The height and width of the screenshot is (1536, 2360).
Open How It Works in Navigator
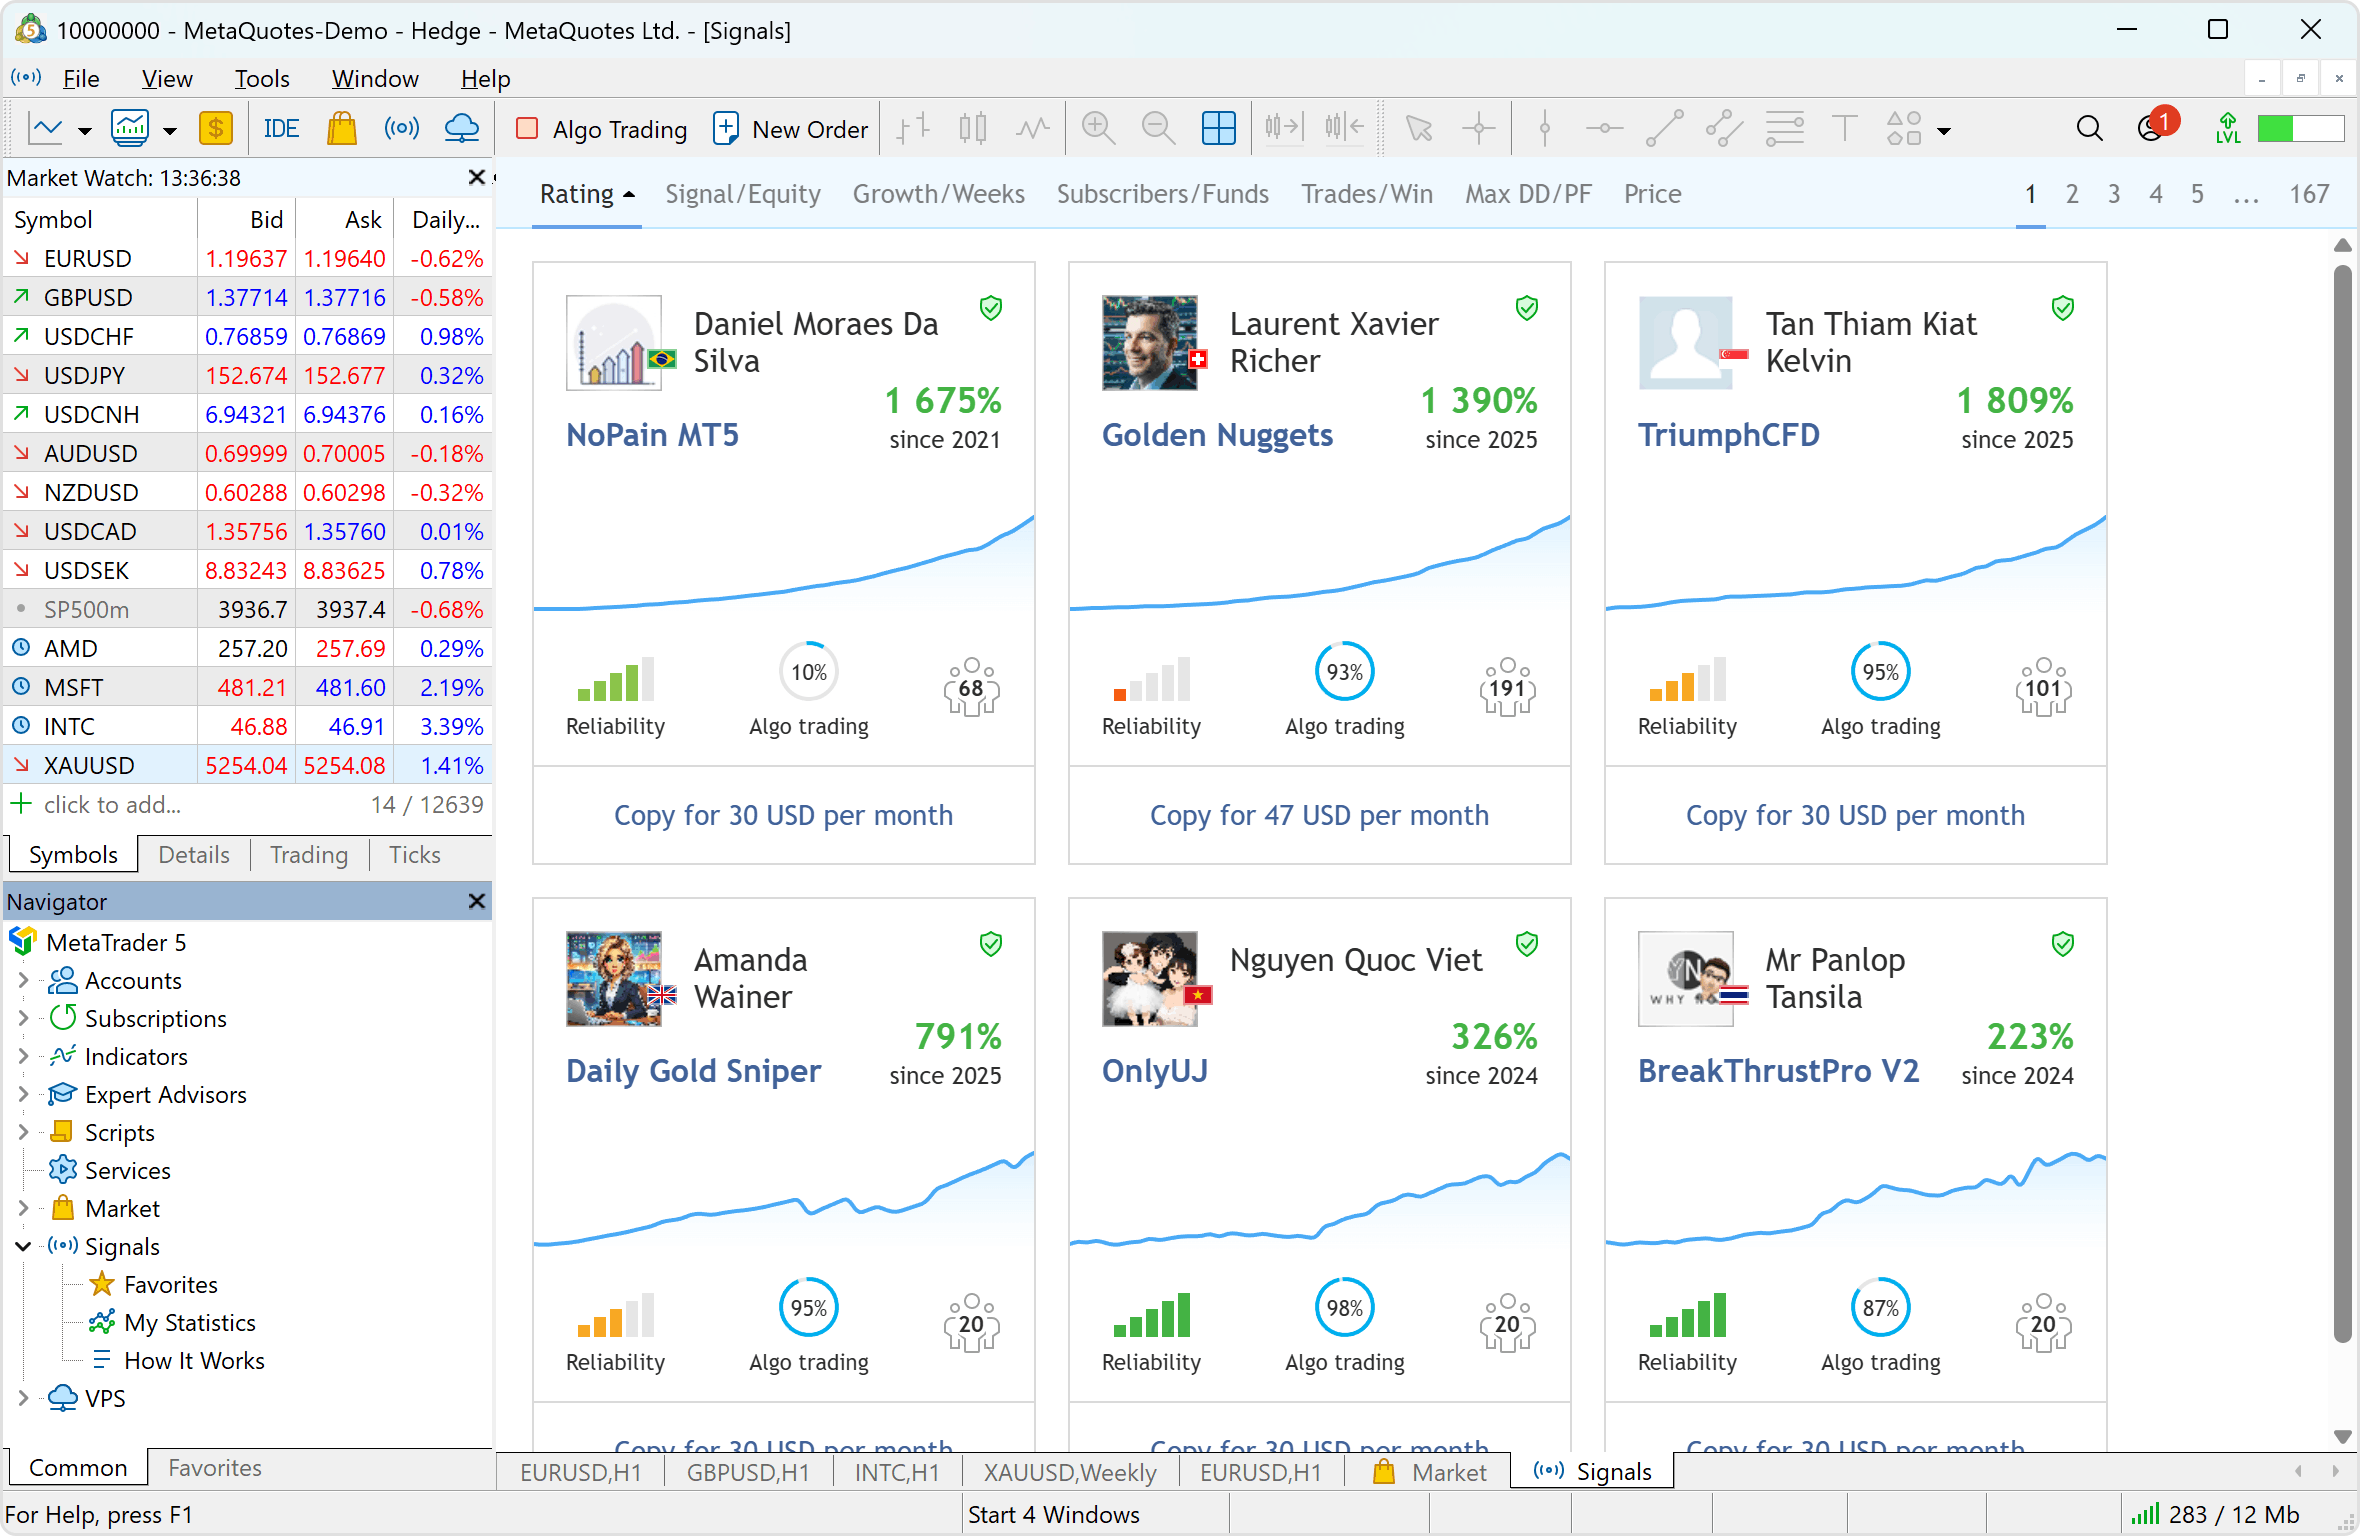coord(193,1360)
